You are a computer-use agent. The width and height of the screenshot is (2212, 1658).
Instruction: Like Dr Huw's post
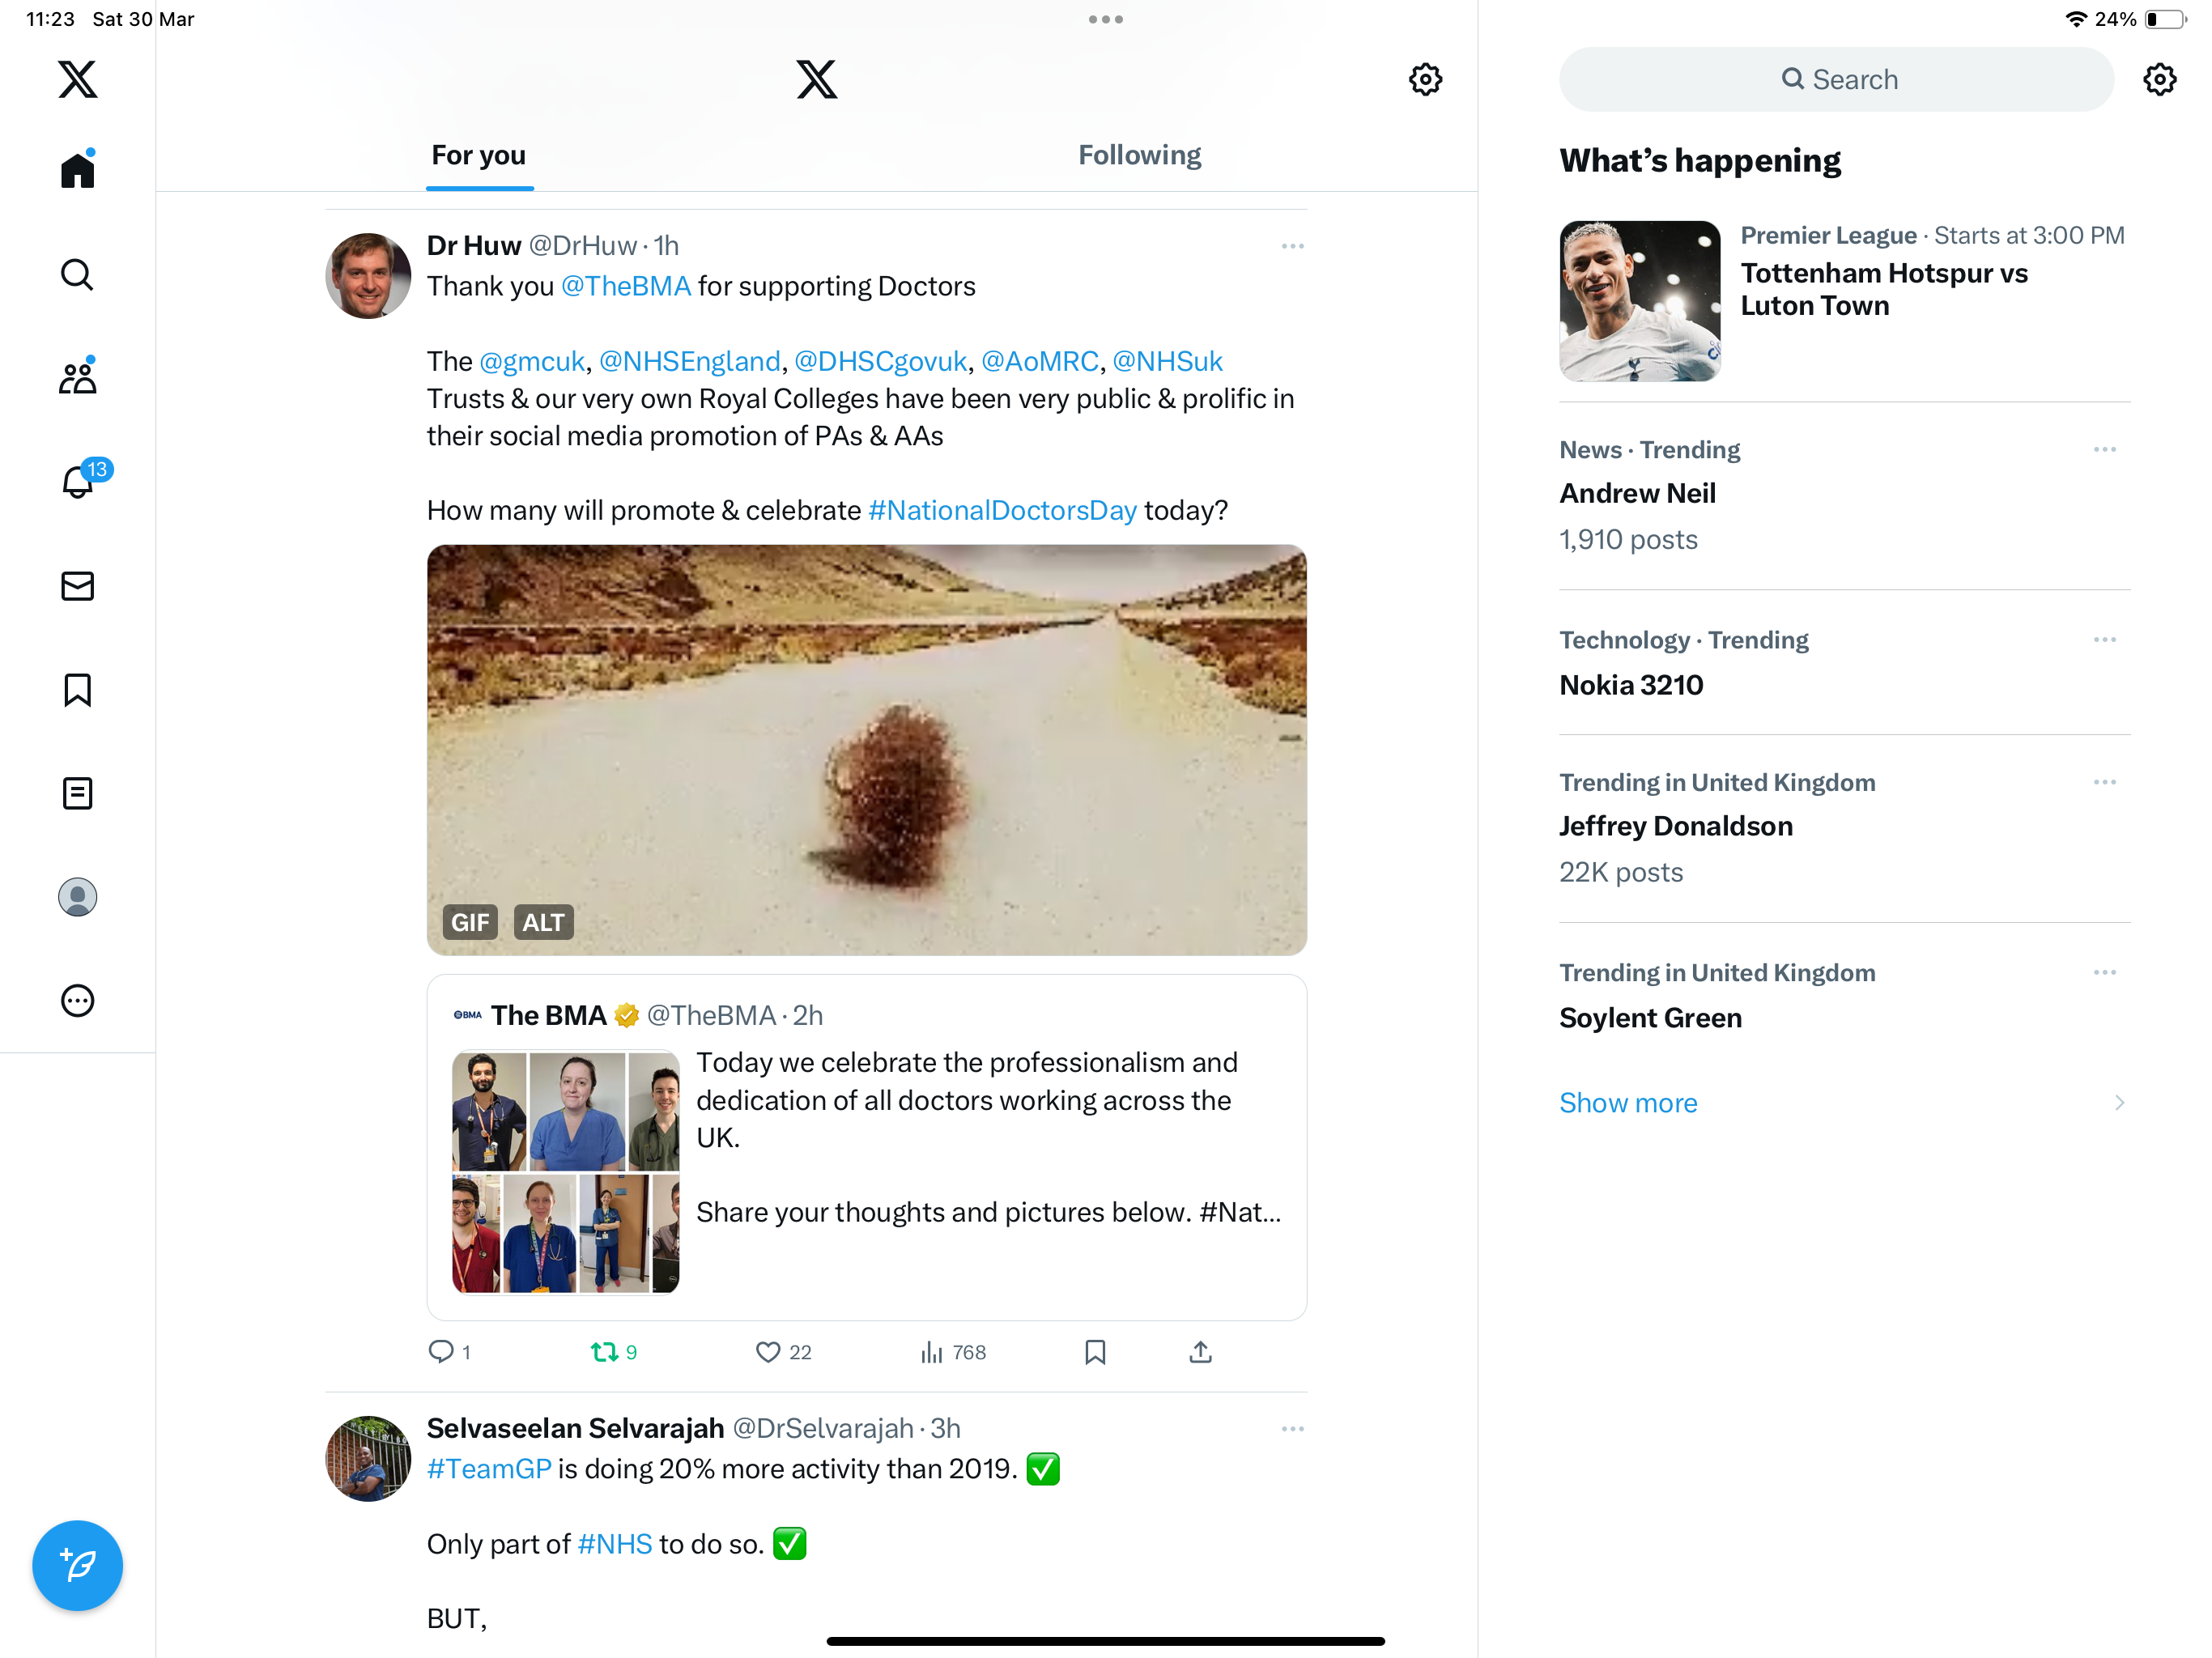pos(782,1352)
